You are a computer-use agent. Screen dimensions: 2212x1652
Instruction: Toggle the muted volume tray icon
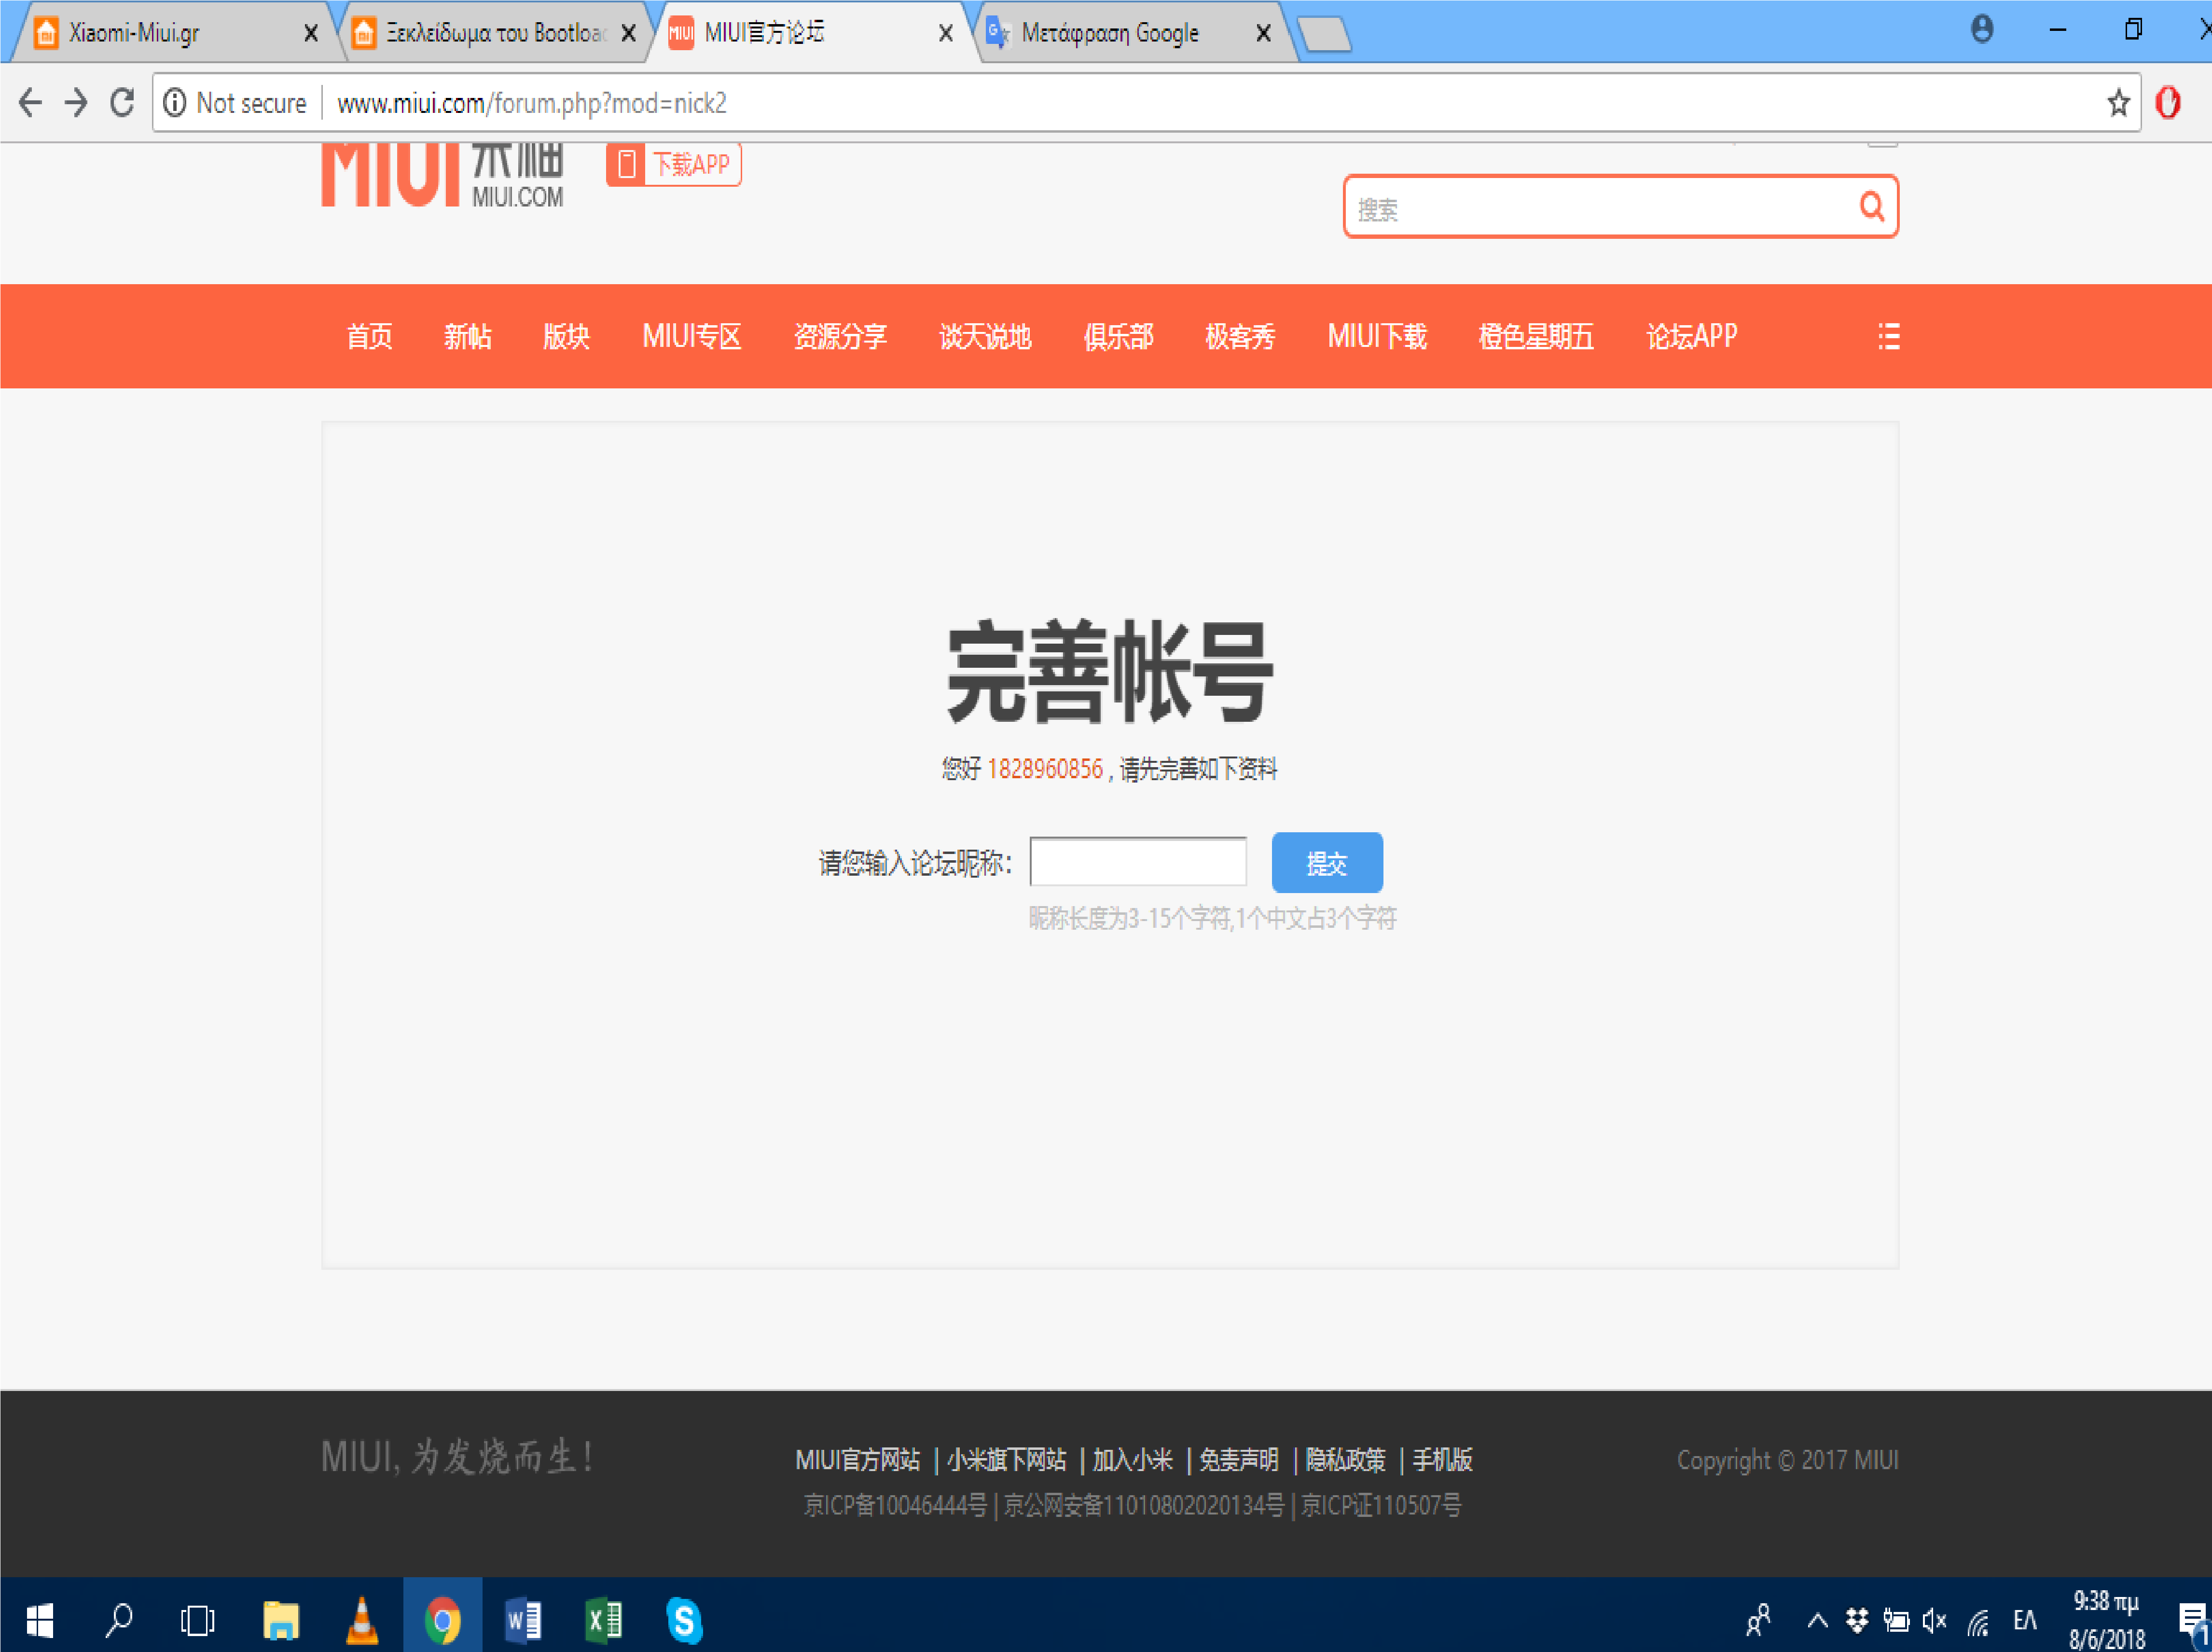tap(1934, 1620)
